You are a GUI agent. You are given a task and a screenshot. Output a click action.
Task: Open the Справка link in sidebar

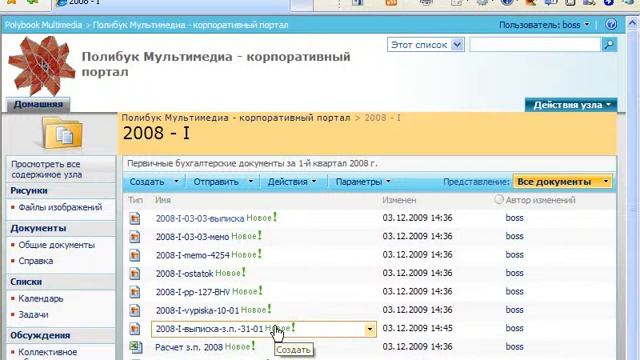pyautogui.click(x=36, y=261)
